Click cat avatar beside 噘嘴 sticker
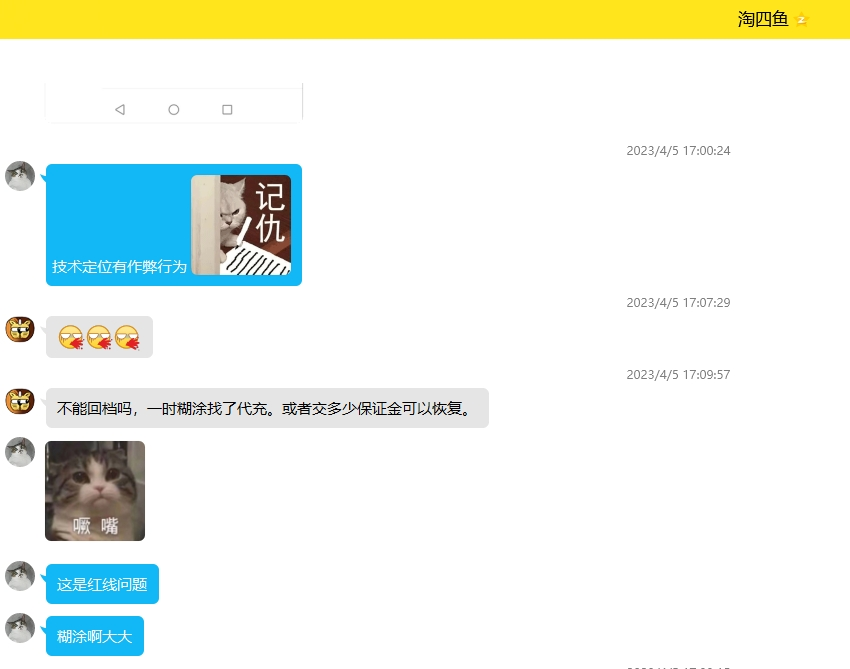This screenshot has height=669, width=850. click(x=20, y=452)
